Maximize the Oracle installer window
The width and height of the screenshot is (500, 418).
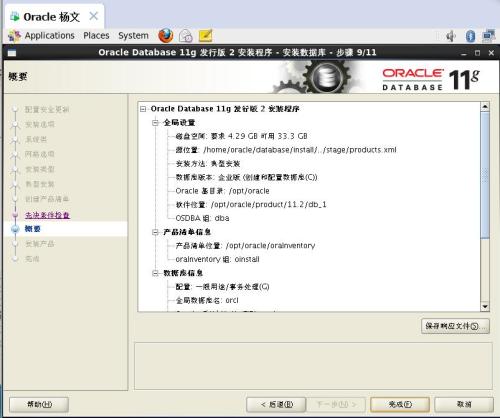tap(477, 53)
